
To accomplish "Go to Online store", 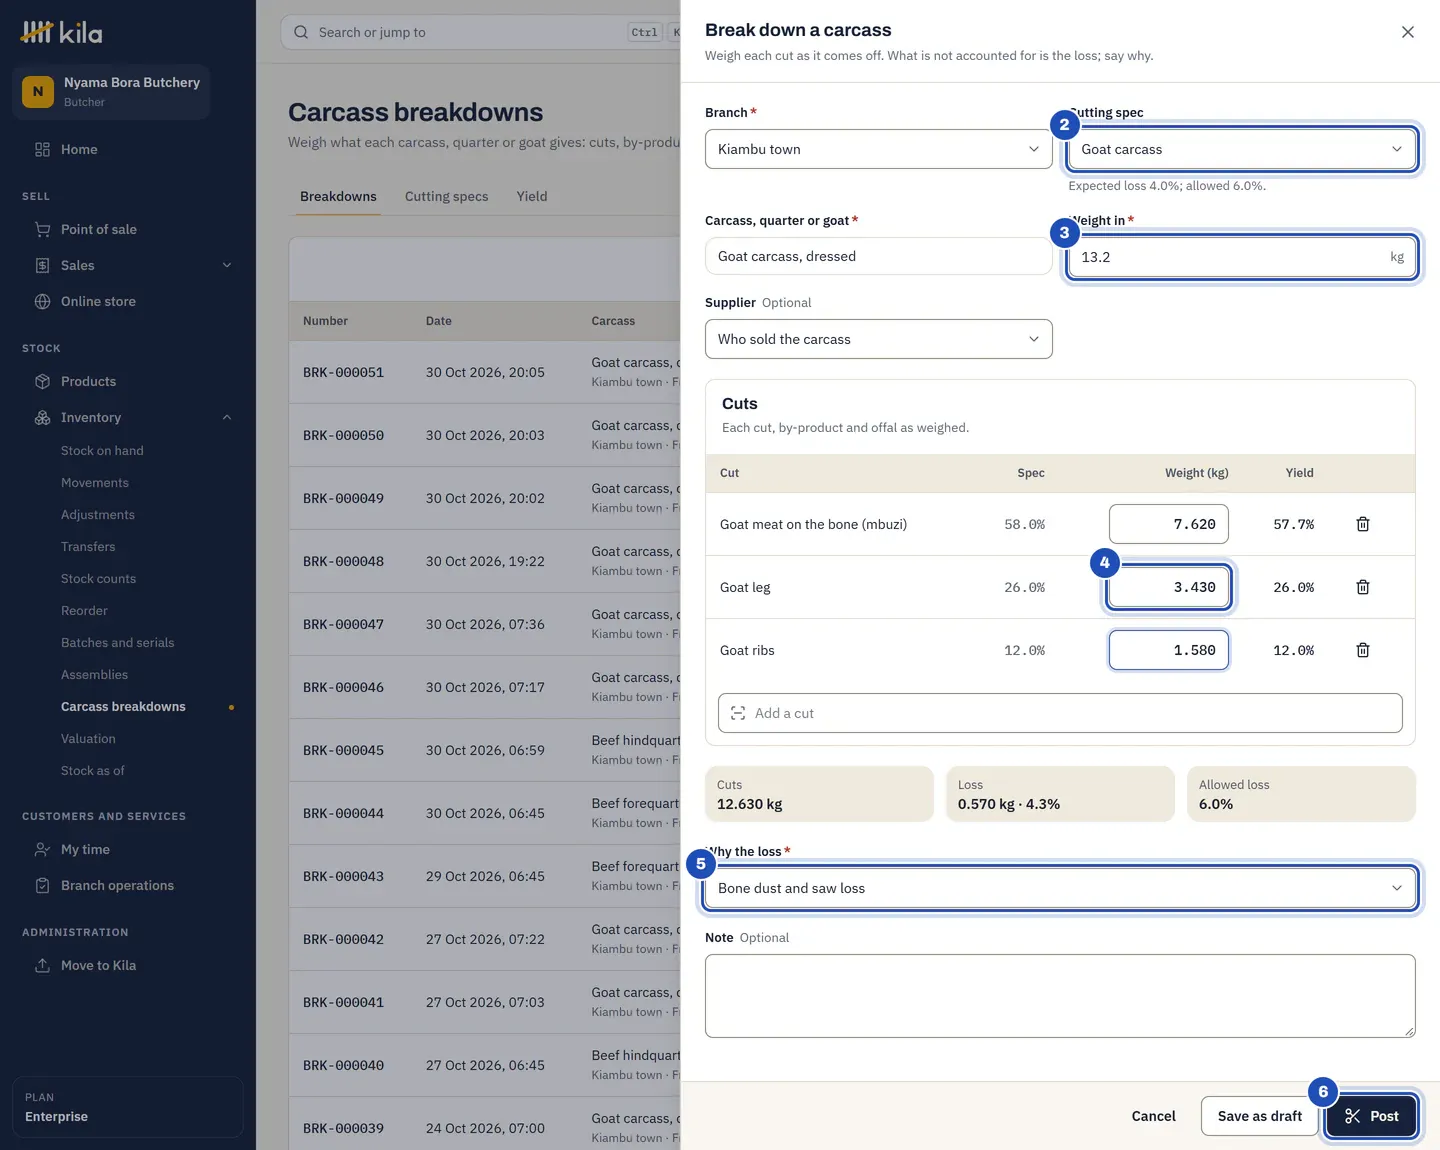I will tap(98, 301).
